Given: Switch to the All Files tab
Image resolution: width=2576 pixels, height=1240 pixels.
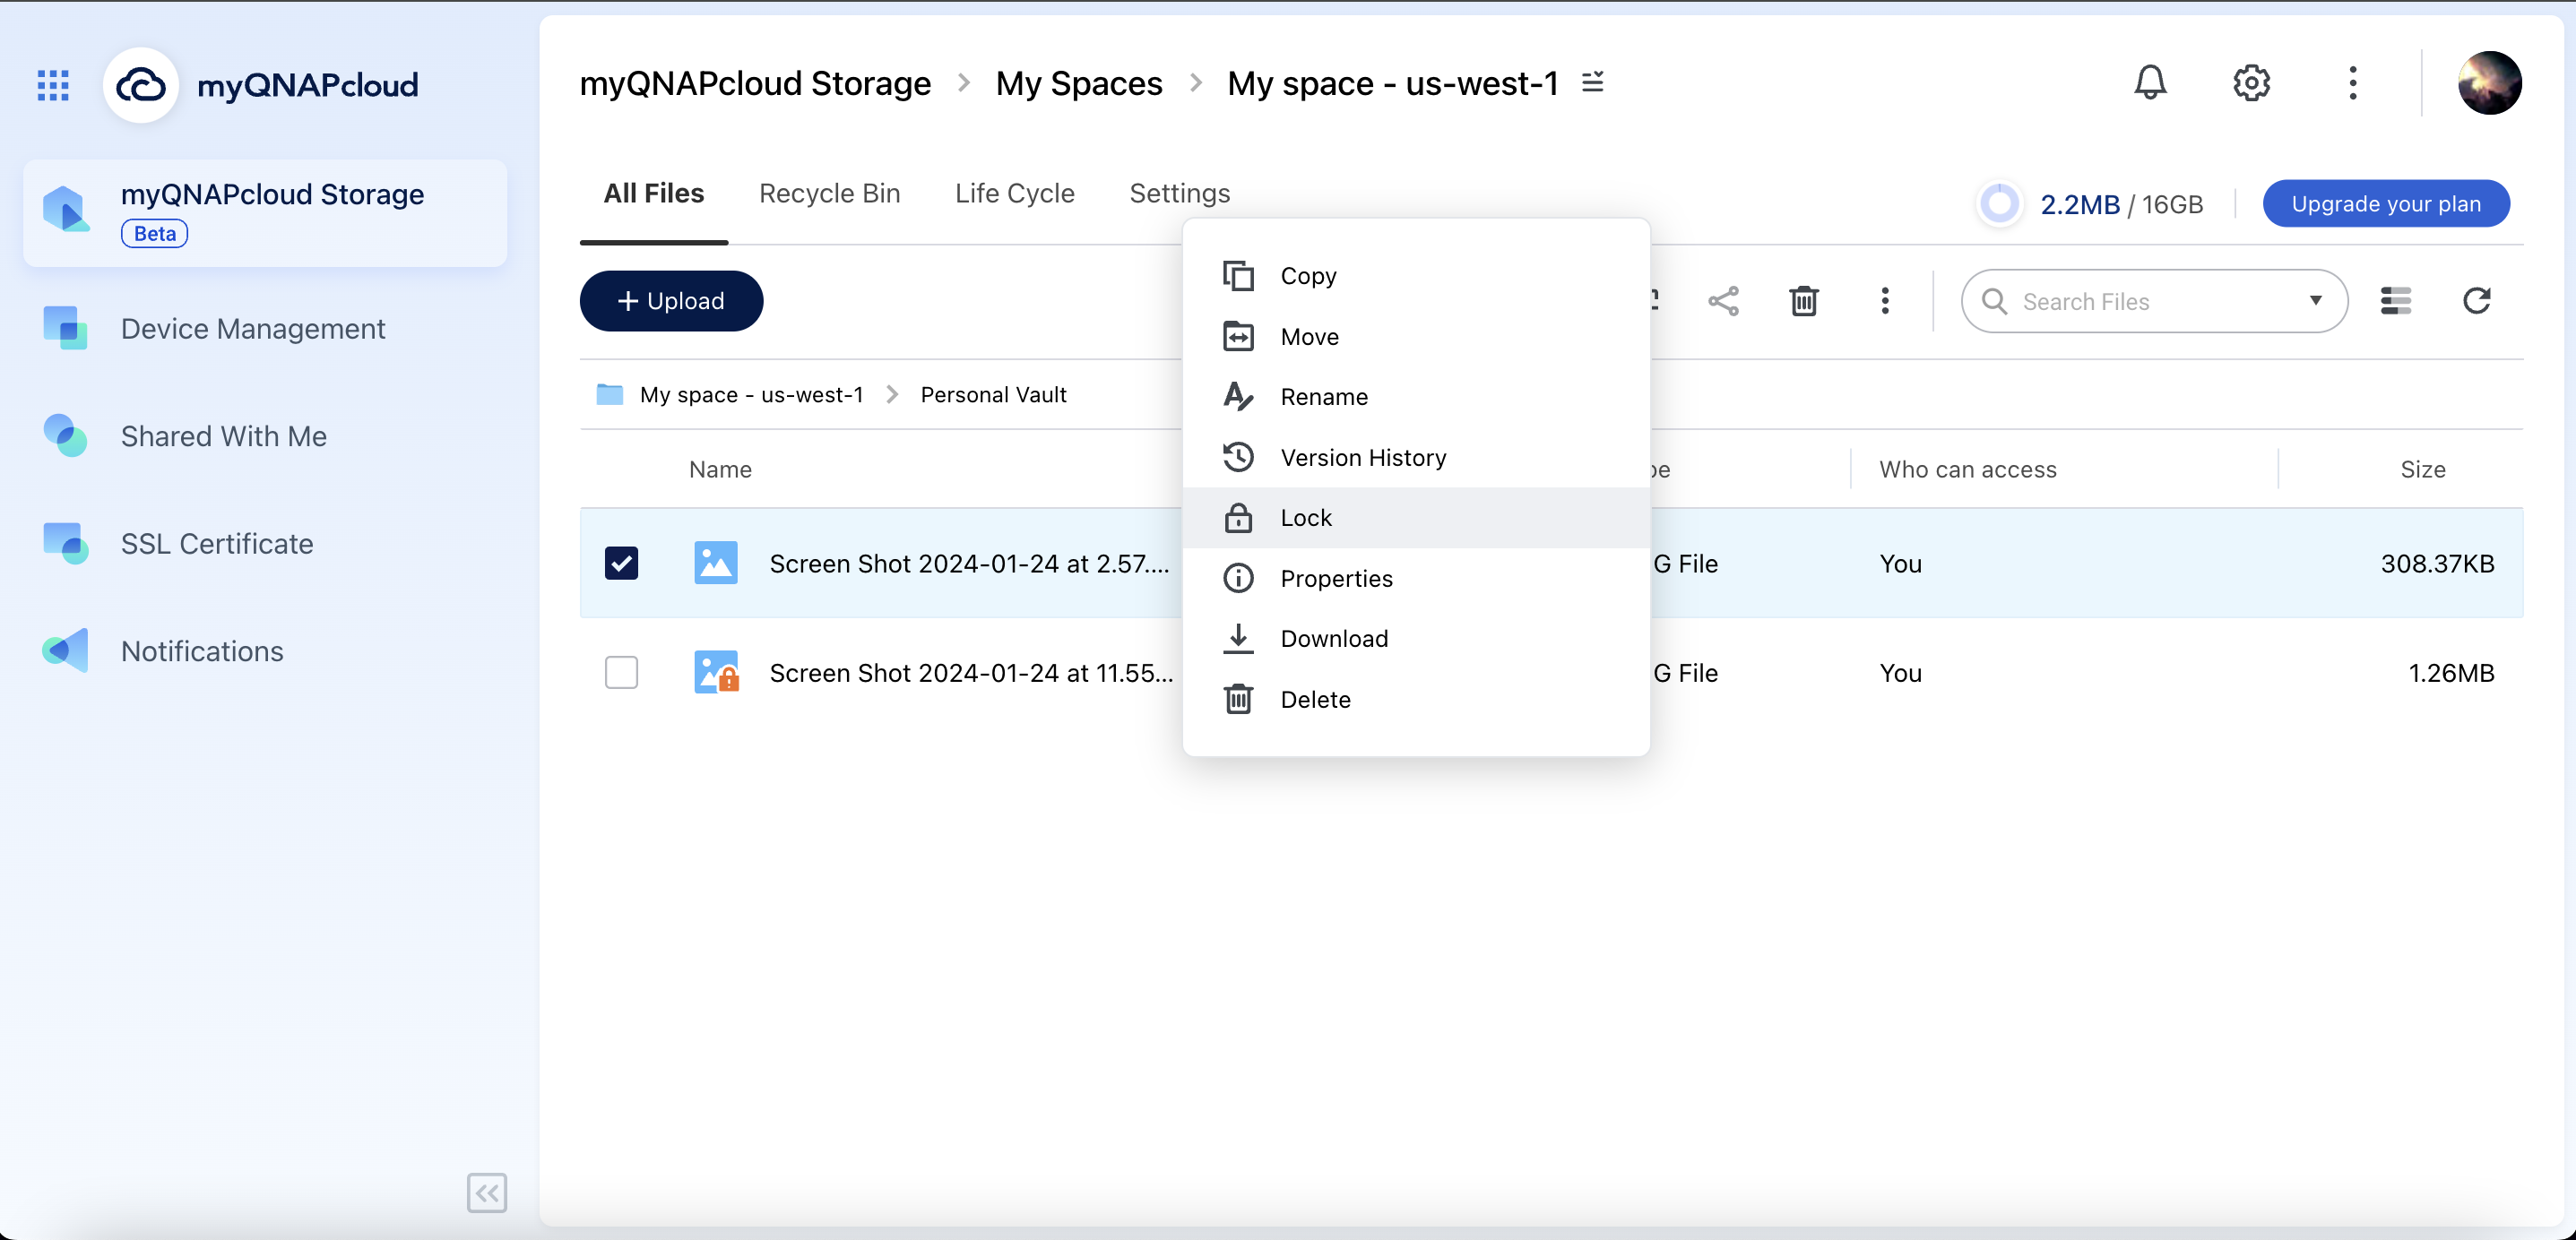Looking at the screenshot, I should 654,193.
